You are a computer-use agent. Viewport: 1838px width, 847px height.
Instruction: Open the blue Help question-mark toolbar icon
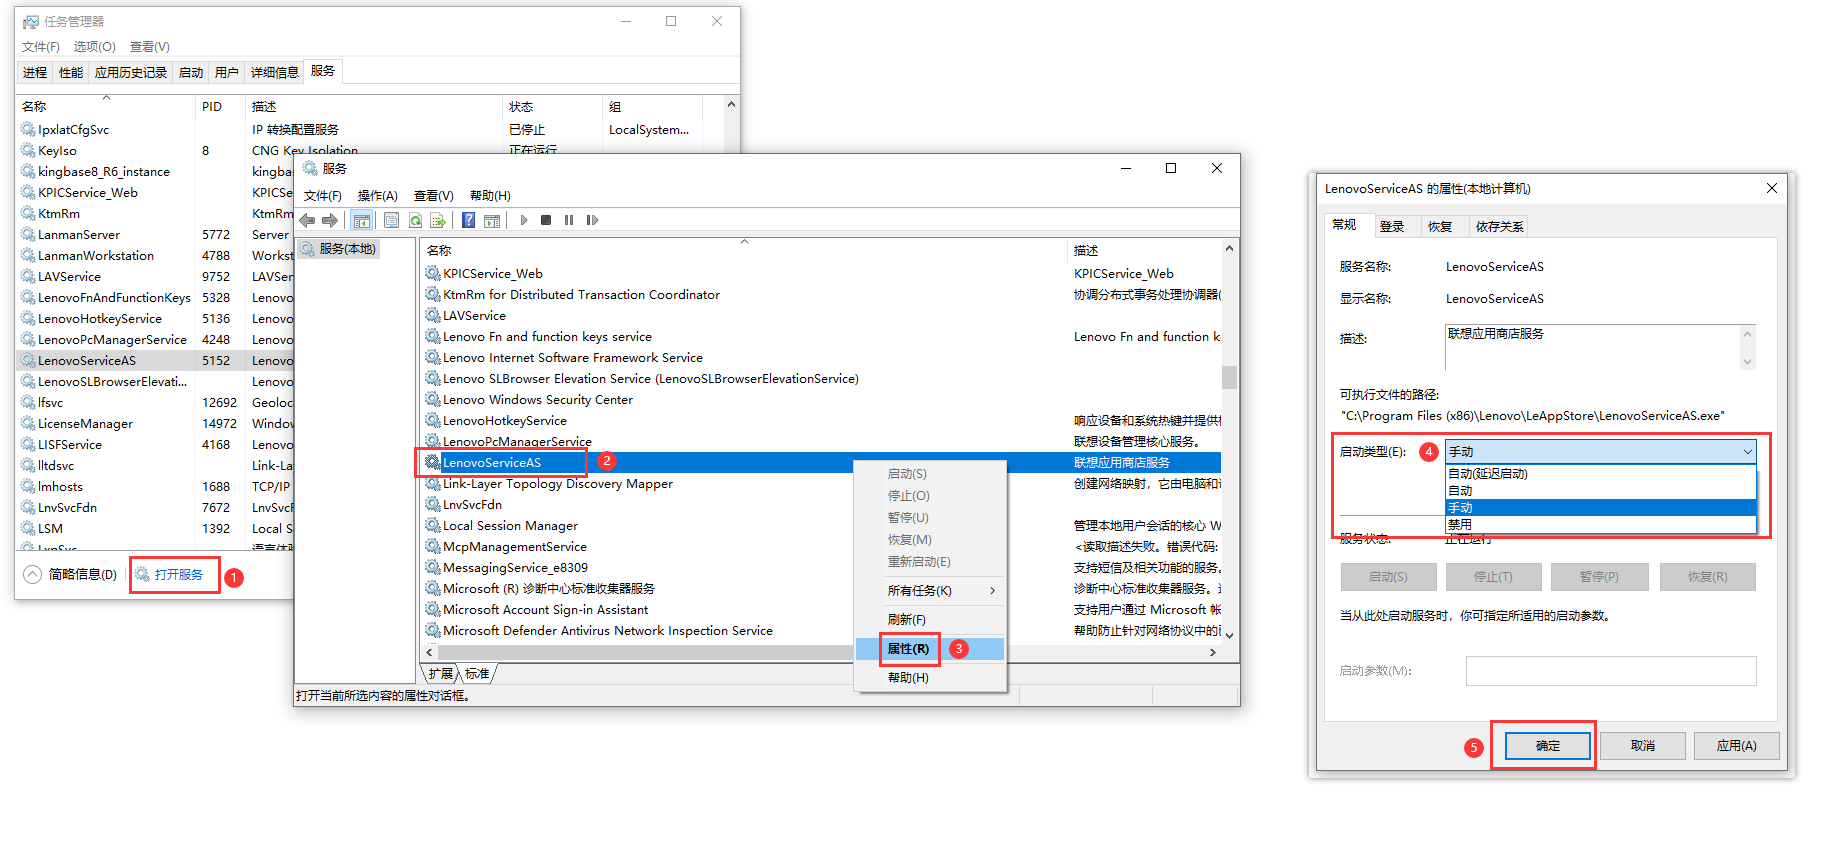(468, 220)
